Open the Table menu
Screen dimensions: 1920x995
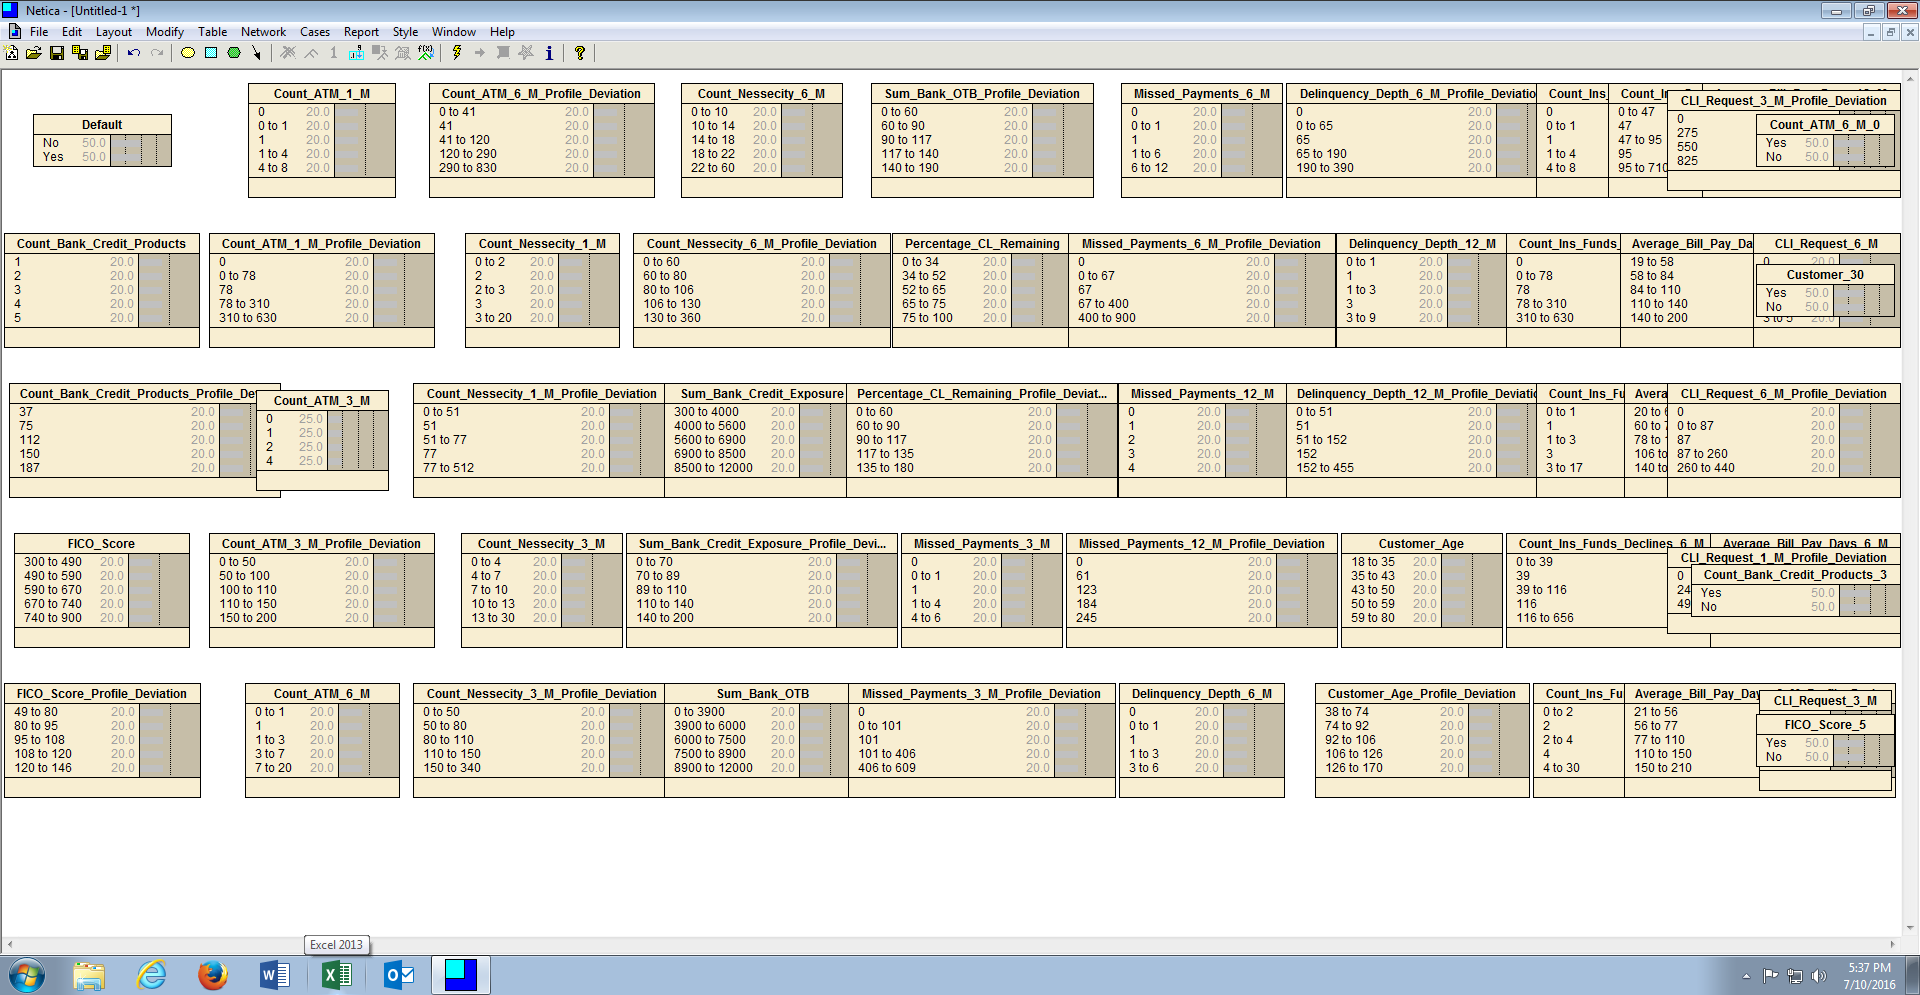coord(212,32)
